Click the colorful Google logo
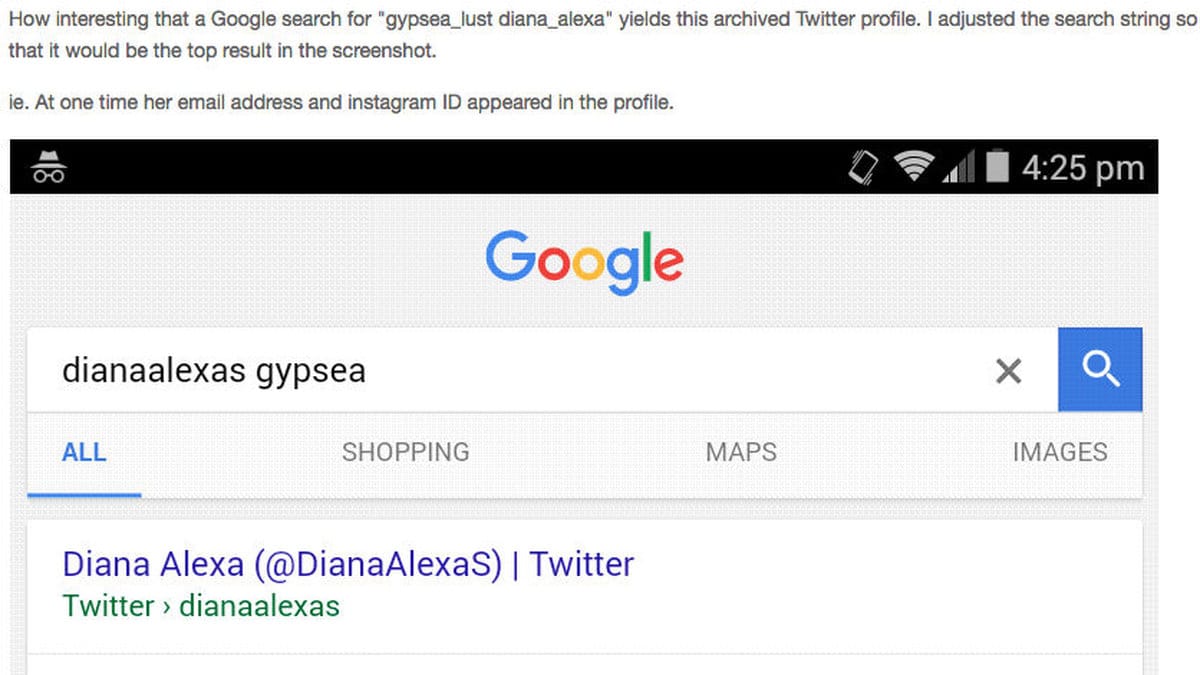 (x=584, y=261)
